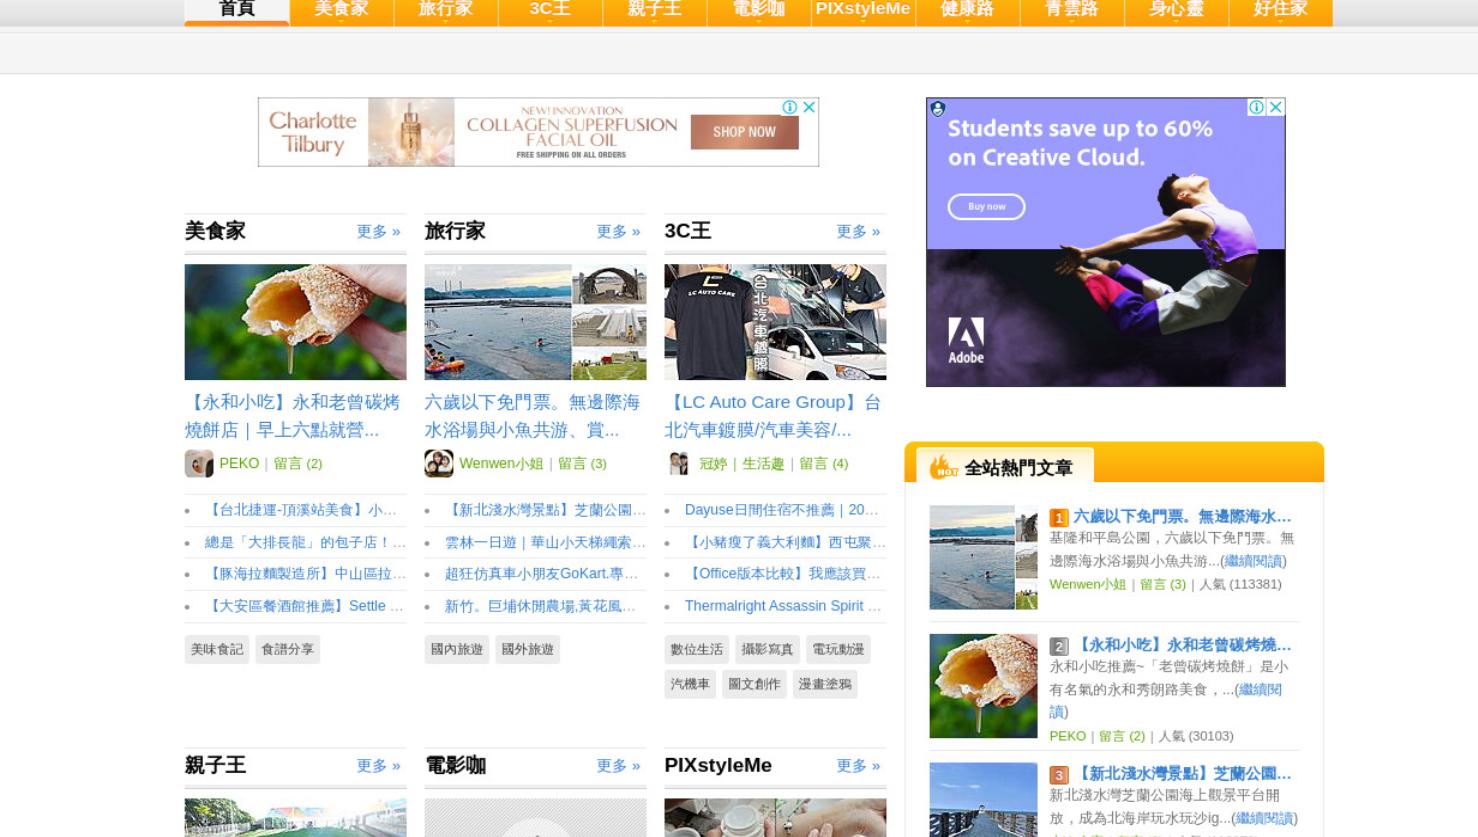Viewport: 1478px width, 837px height.
Task: Click 生活趣 category link beside 冠妤
Action: click(763, 464)
